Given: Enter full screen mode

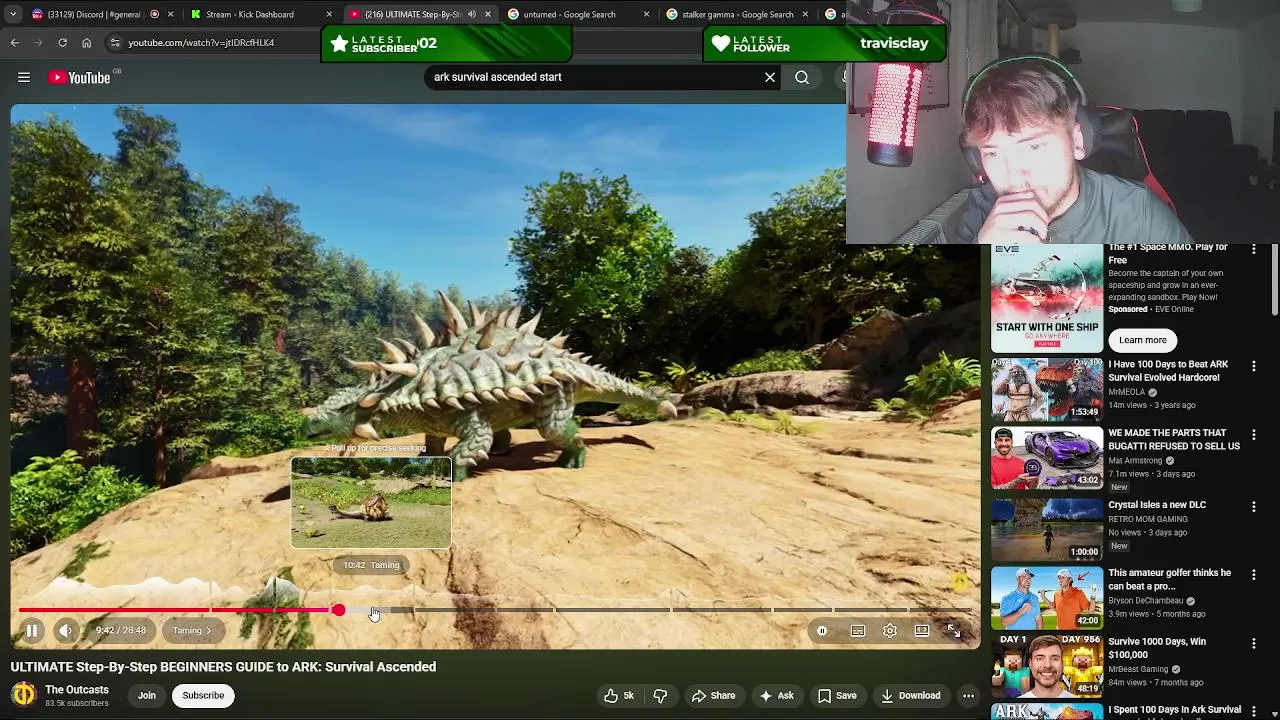Looking at the screenshot, I should tap(954, 631).
